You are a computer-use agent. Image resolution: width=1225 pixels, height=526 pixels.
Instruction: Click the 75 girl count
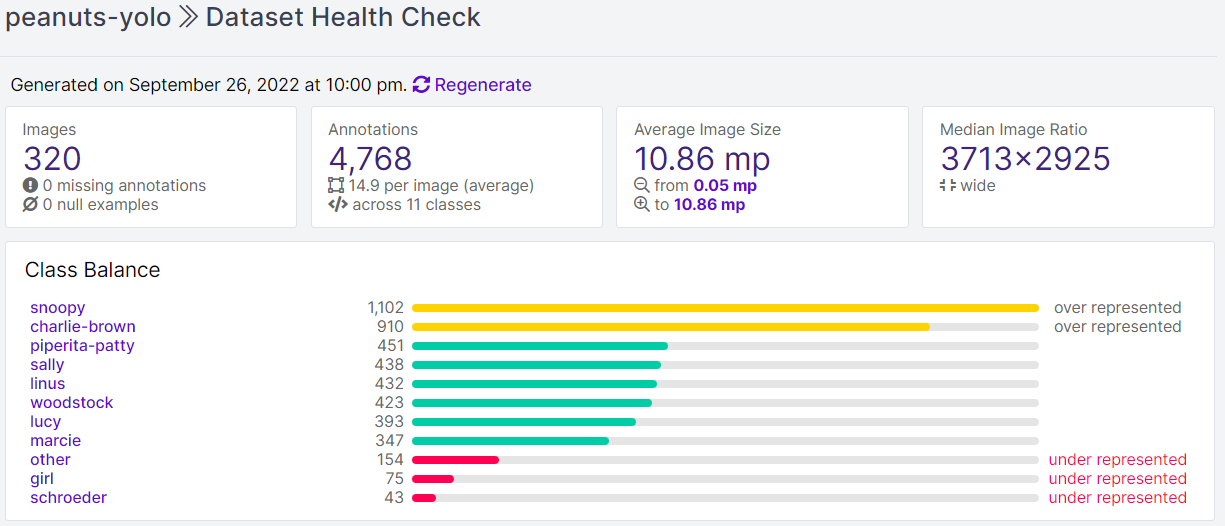394,479
